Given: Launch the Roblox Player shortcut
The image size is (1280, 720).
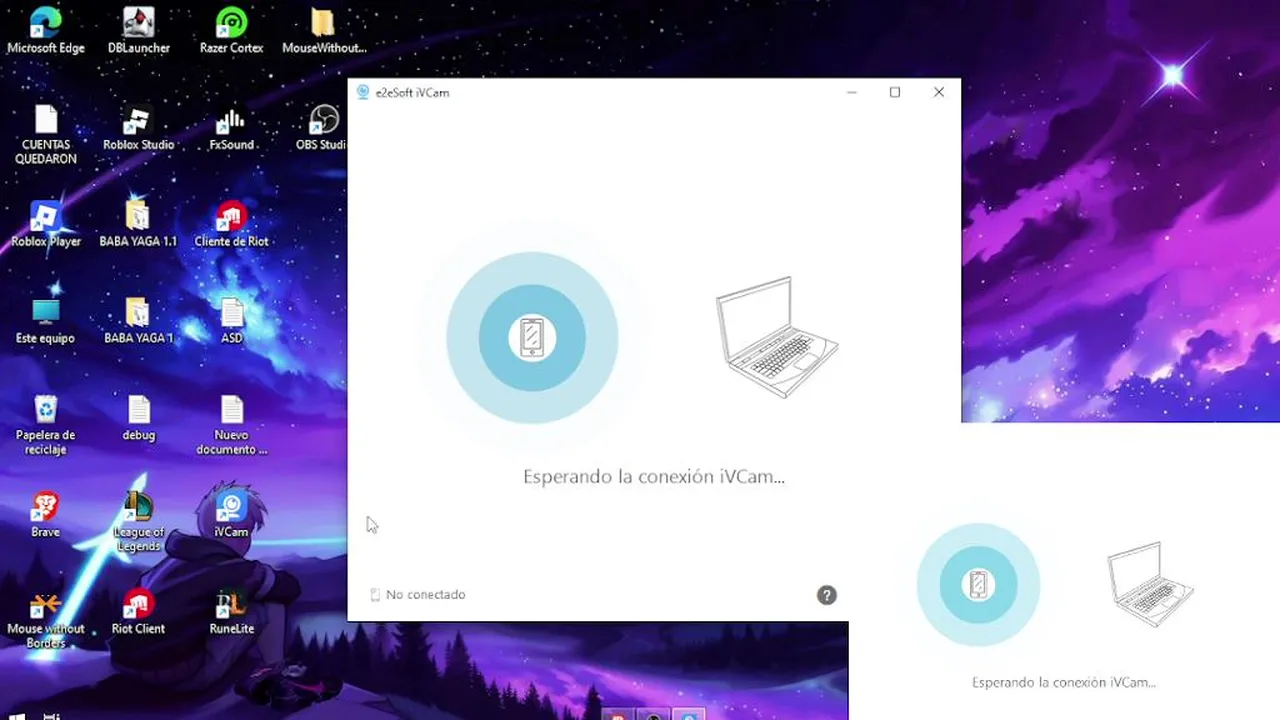Looking at the screenshot, I should 45,224.
